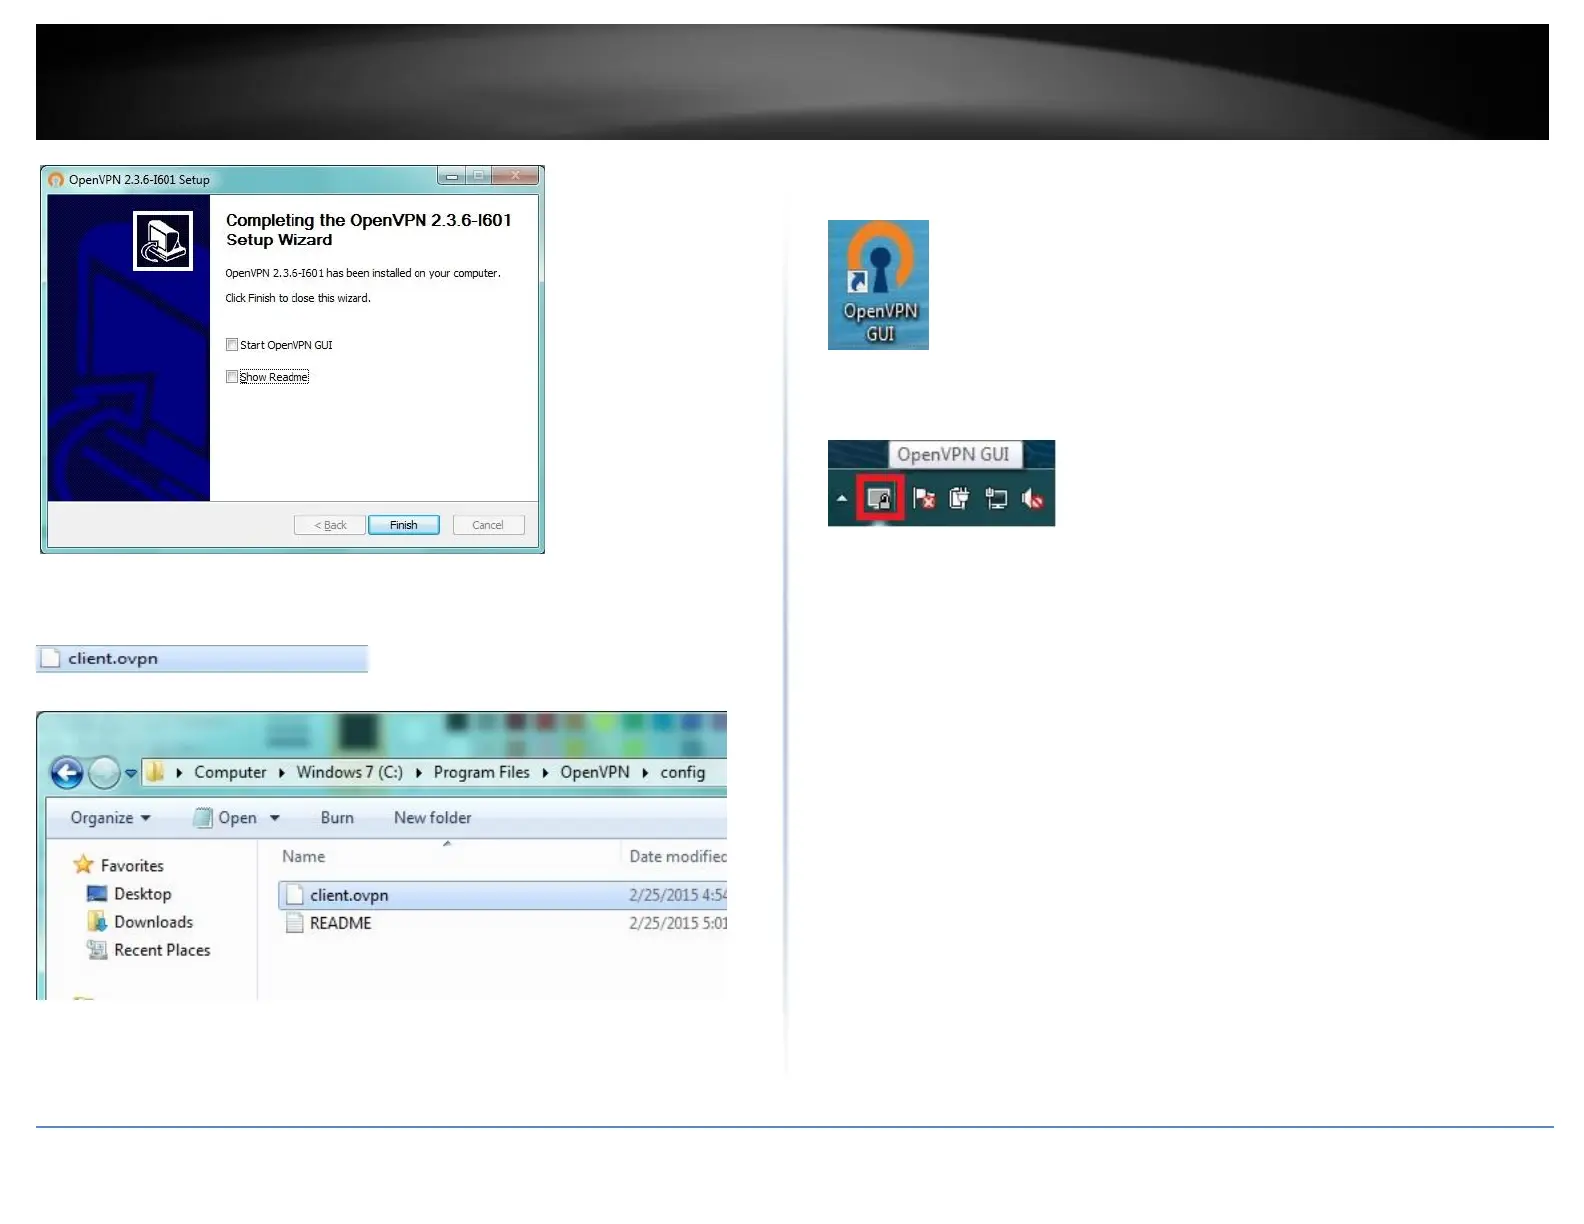
Task: Select Computer in the address breadcrumb
Action: pyautogui.click(x=230, y=772)
